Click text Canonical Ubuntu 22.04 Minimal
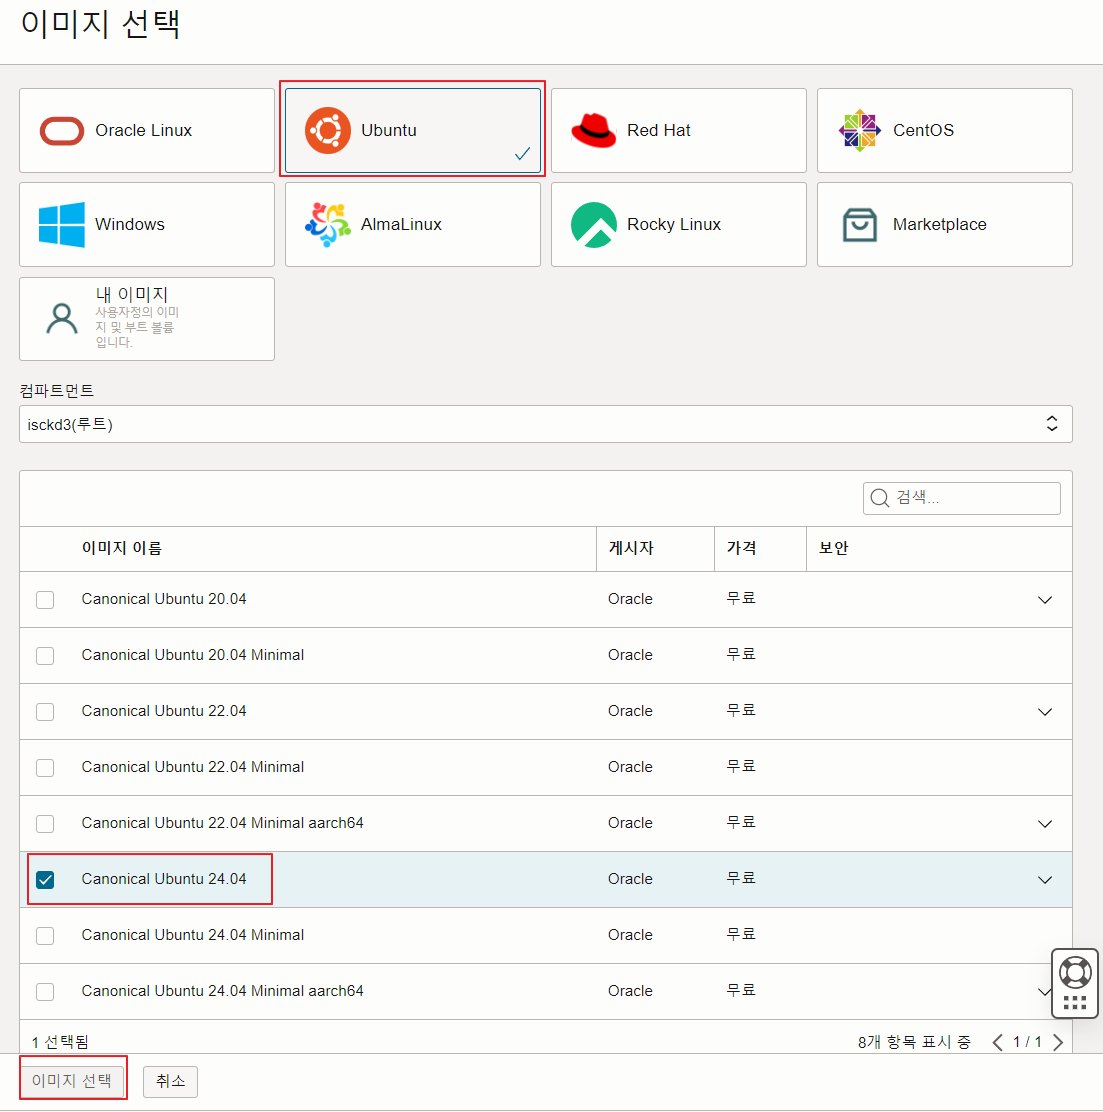This screenshot has height=1112, width=1103. pyautogui.click(x=193, y=767)
